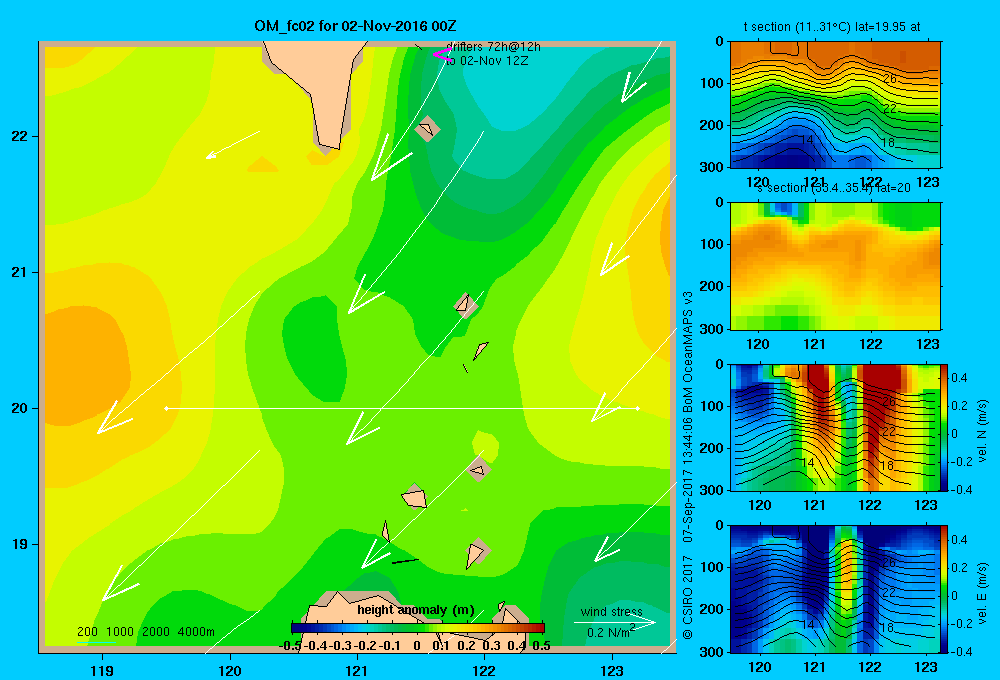Image resolution: width=1000 pixels, height=680 pixels.
Task: Click the 'wind stress' legend label
Action: tap(611, 611)
